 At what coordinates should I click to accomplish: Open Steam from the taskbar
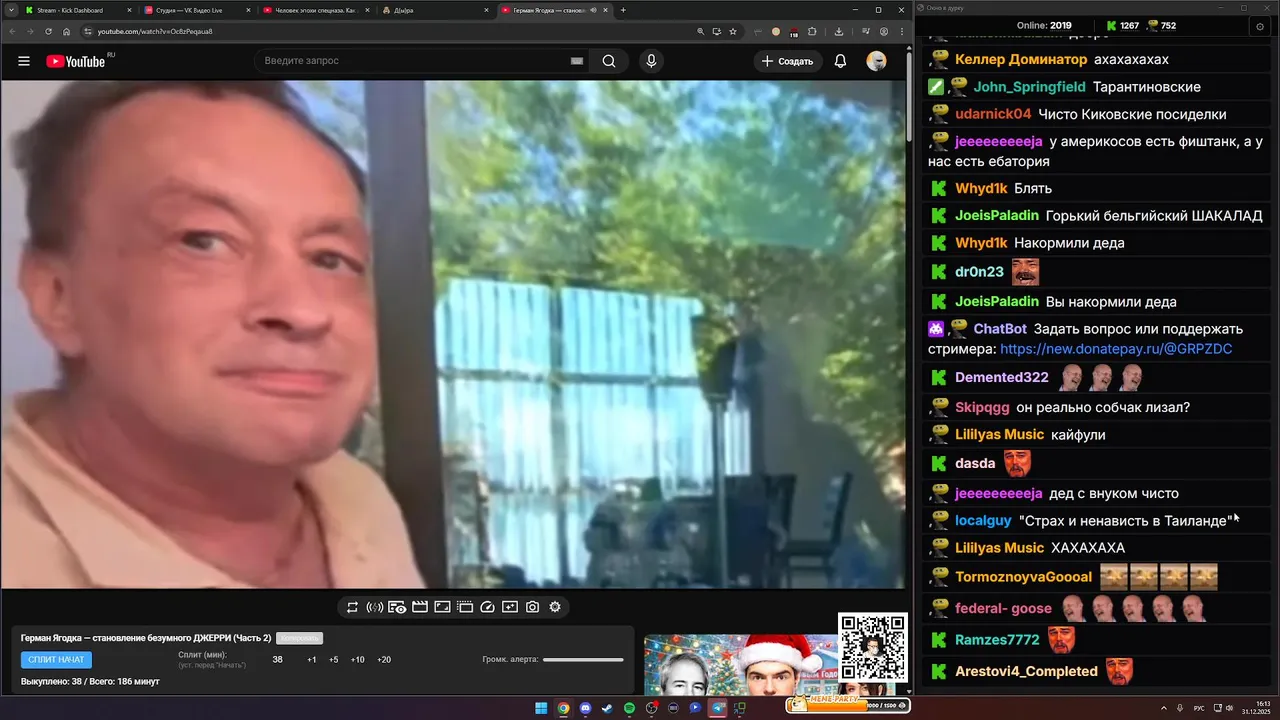607,708
